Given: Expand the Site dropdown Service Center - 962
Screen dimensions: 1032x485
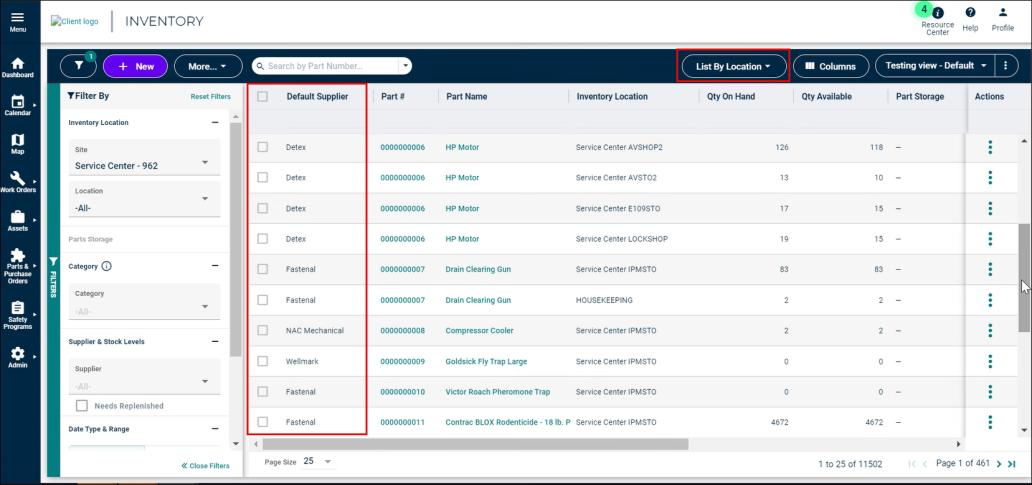Looking at the screenshot, I should tap(143, 158).
